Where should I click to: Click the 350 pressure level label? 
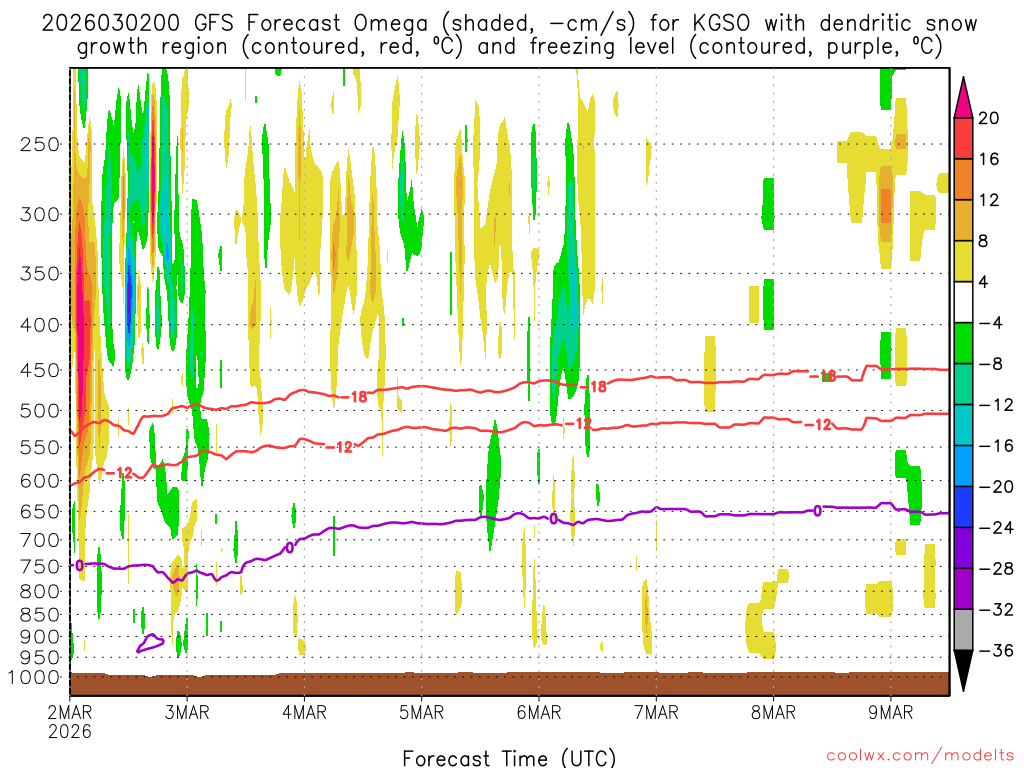point(40,274)
